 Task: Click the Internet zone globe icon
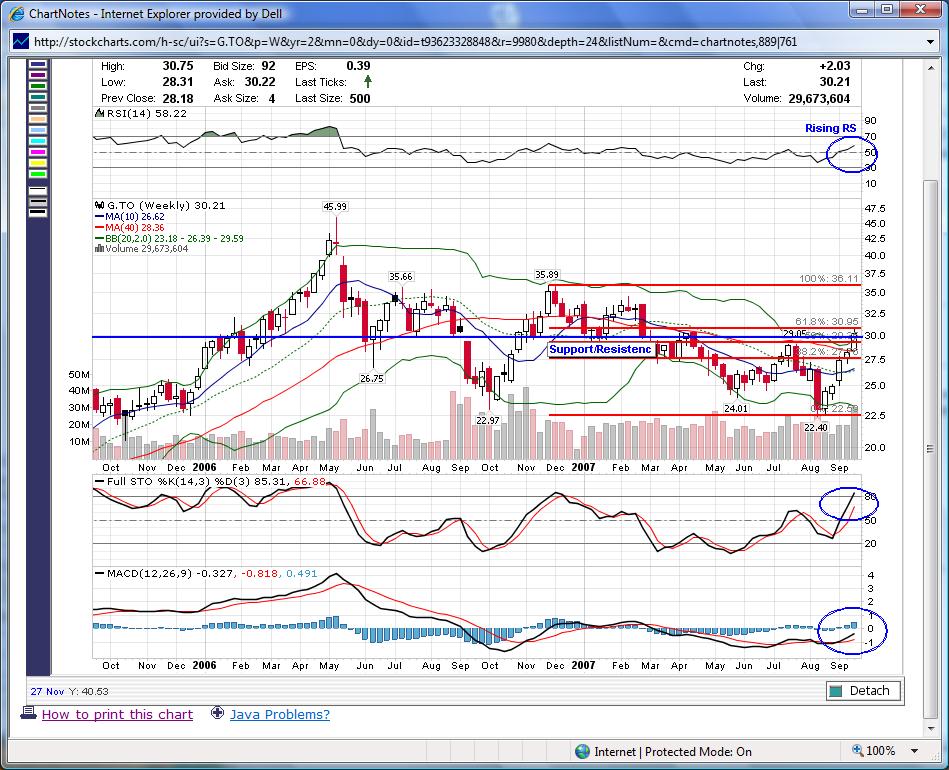[582, 751]
